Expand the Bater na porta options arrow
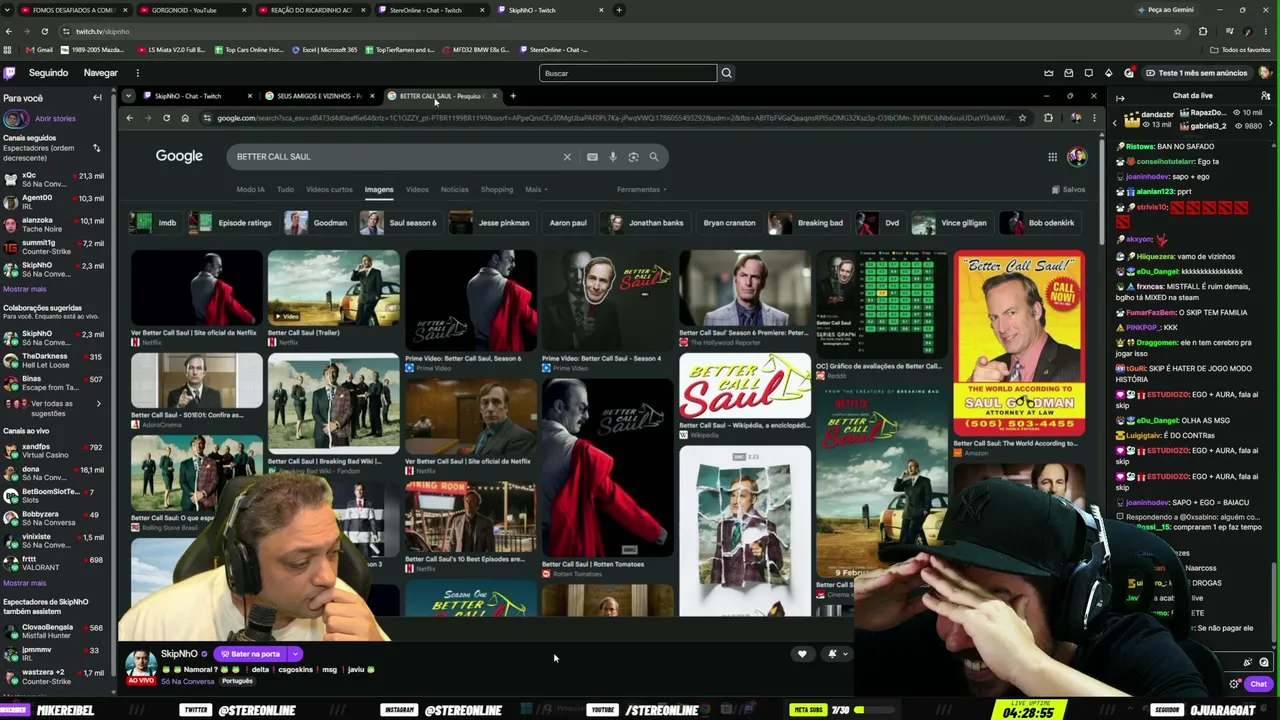Viewport: 1280px width, 720px height. (x=295, y=654)
